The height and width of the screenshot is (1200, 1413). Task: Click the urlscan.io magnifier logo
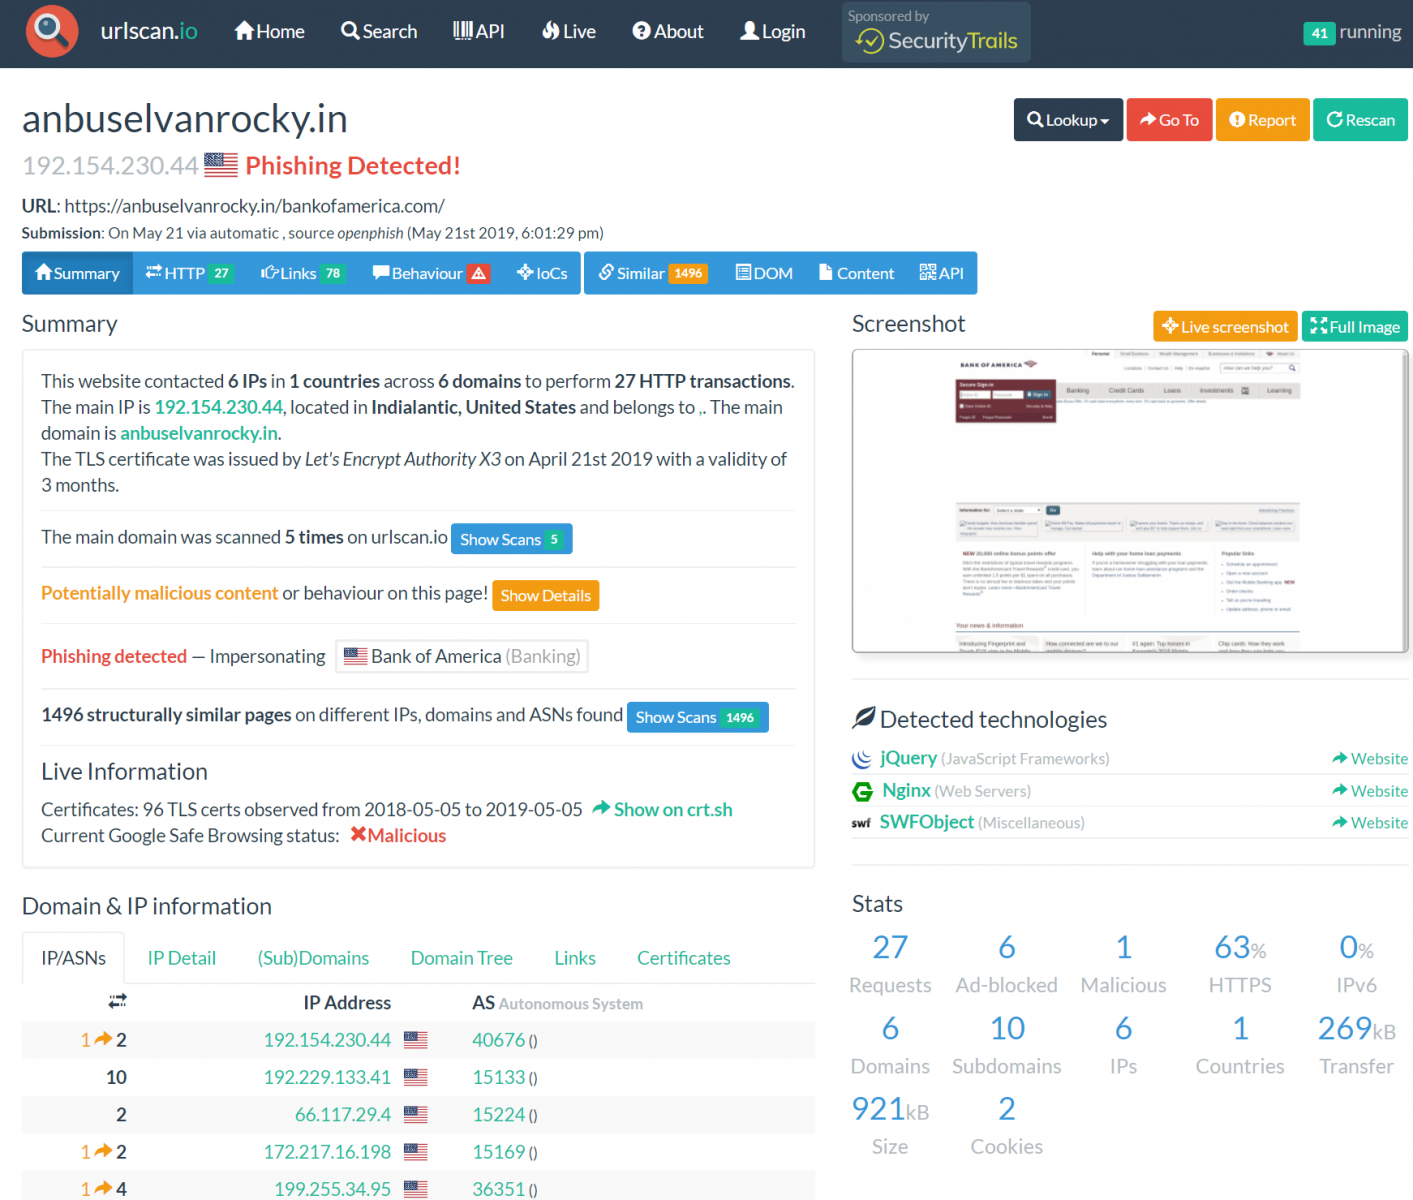click(52, 31)
